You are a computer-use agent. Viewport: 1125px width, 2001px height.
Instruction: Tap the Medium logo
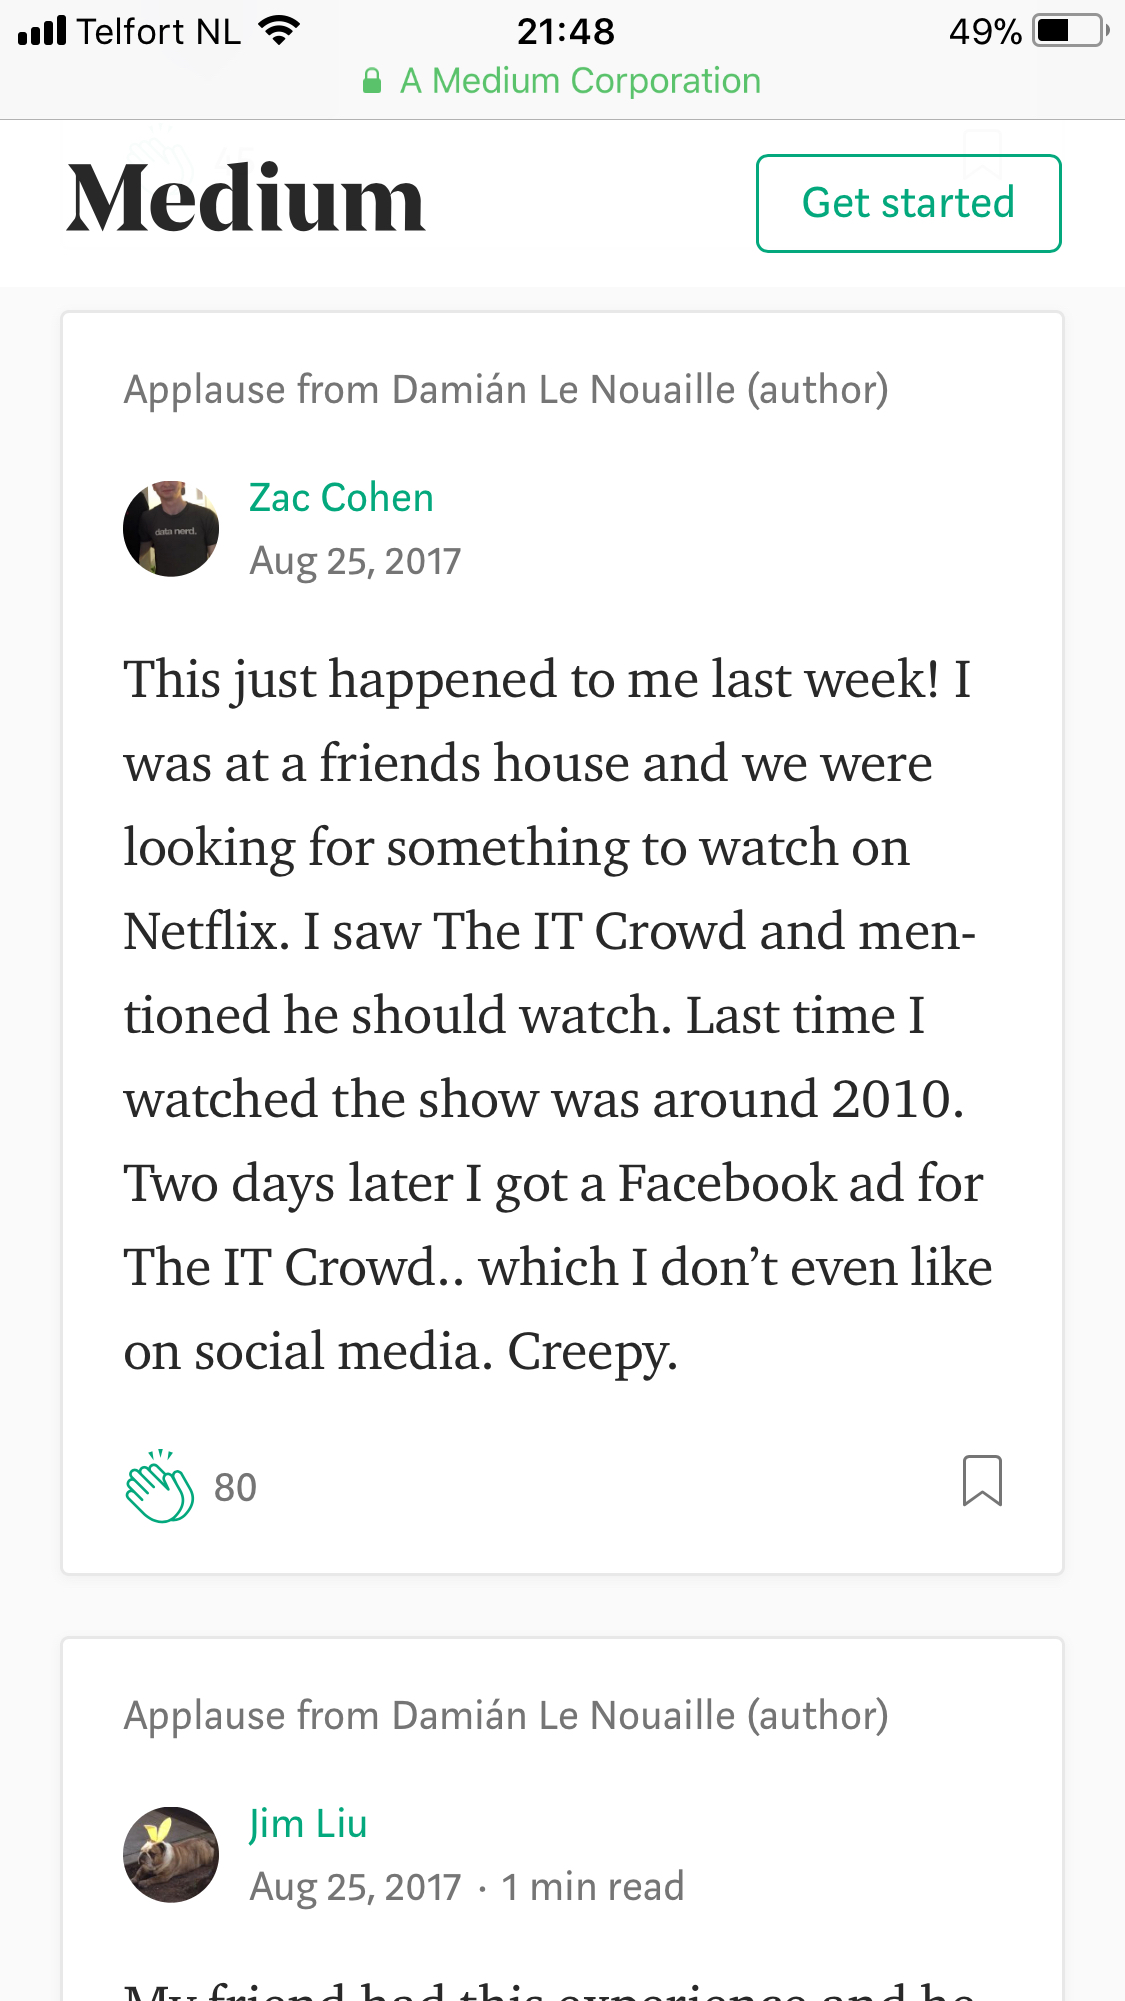coord(246,200)
